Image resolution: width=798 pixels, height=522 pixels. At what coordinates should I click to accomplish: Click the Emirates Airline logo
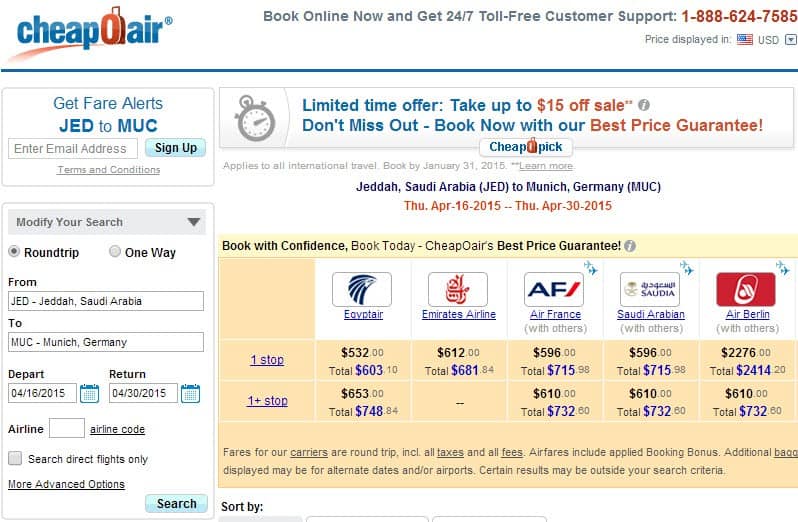(458, 289)
